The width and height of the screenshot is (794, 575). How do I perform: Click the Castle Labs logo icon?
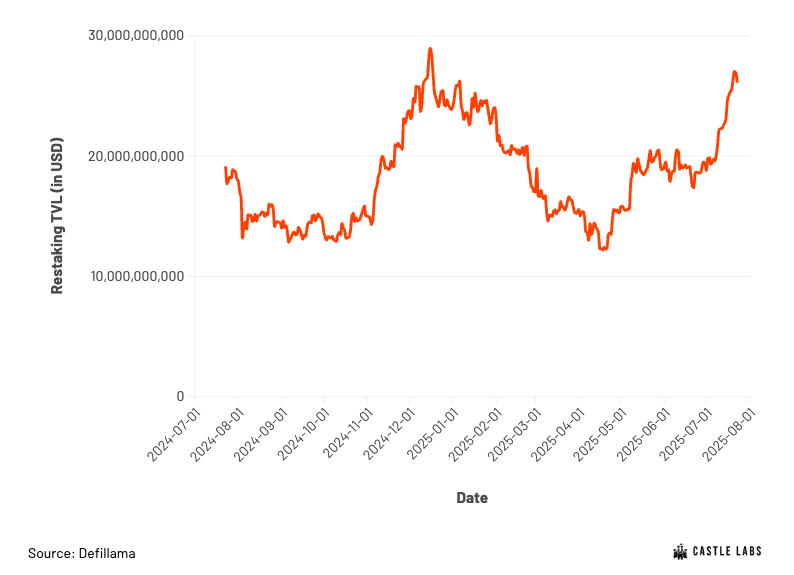(680, 552)
